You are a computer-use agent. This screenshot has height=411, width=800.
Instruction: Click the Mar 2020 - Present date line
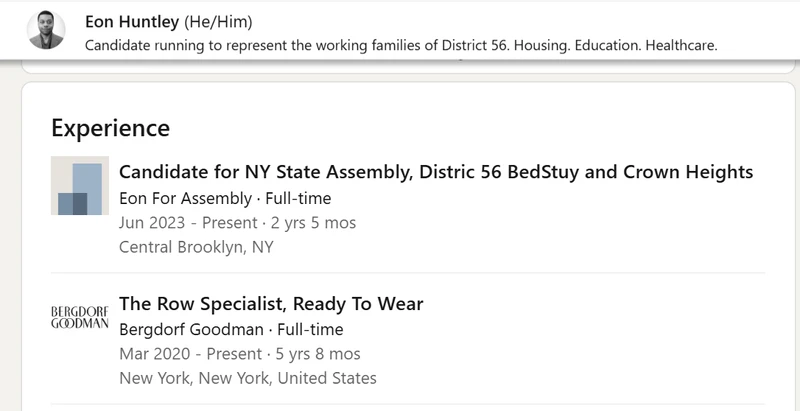189,353
